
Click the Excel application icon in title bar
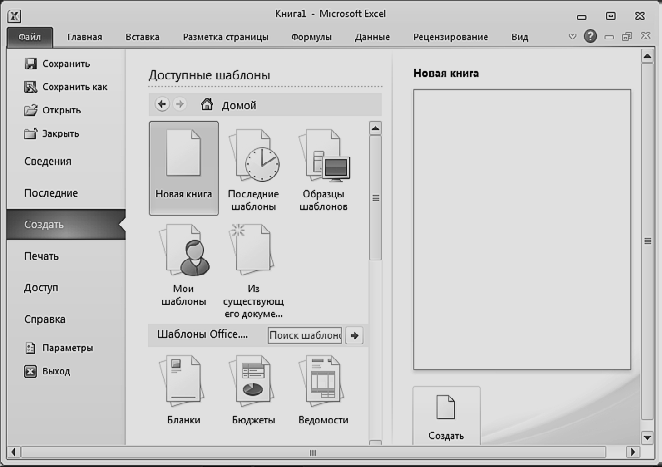[14, 16]
